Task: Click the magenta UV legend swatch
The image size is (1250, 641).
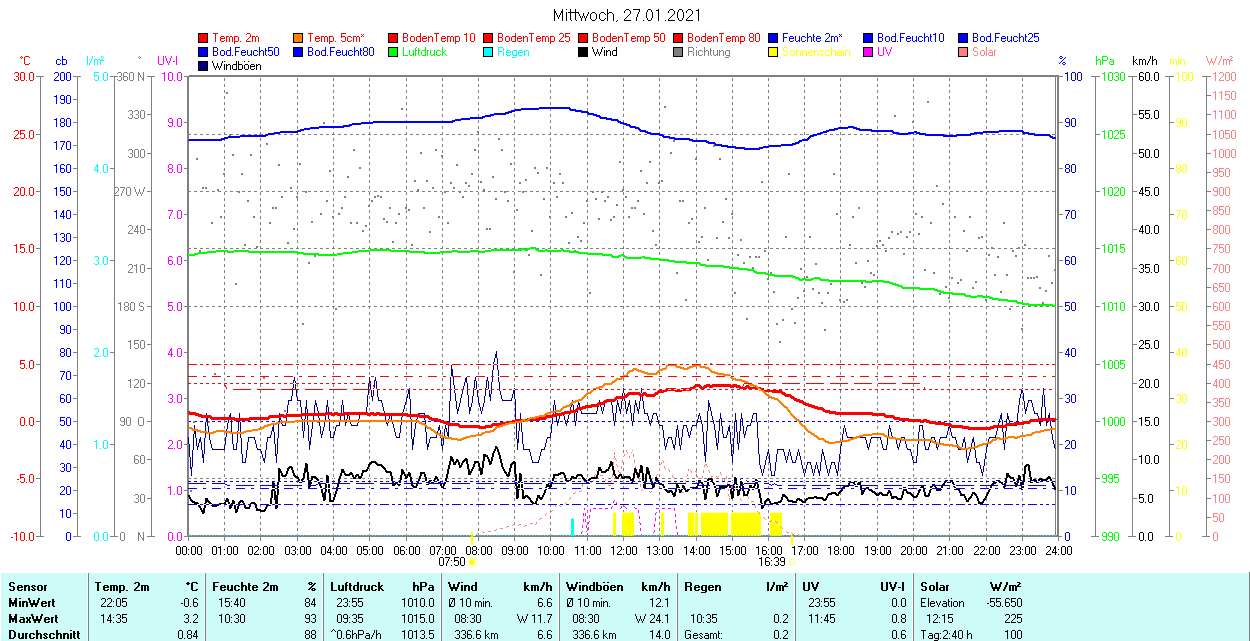Action: coord(869,52)
